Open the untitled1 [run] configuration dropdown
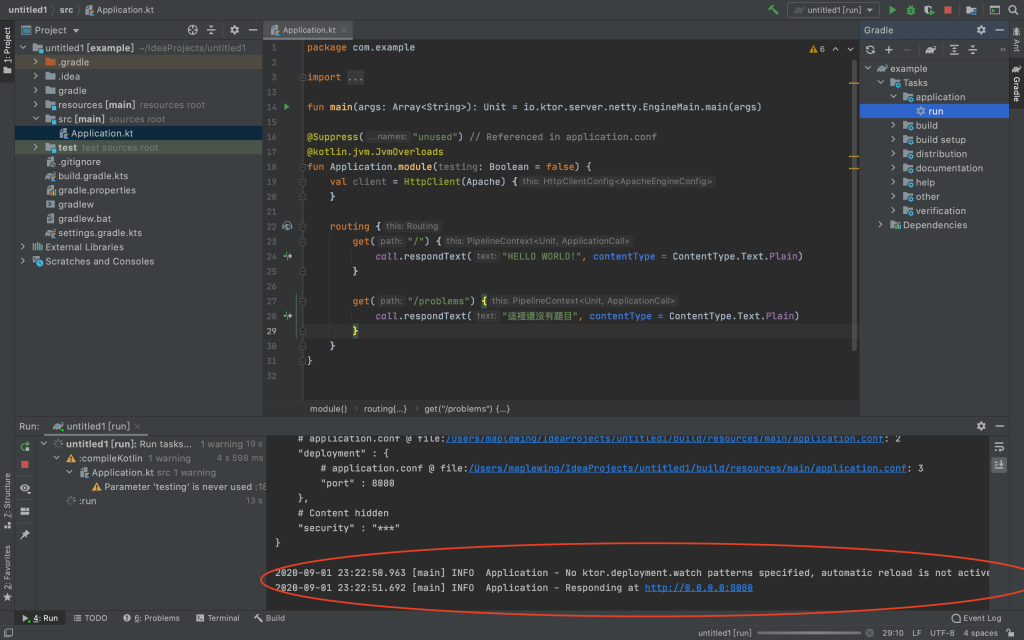This screenshot has height=640, width=1024. pyautogui.click(x=832, y=10)
